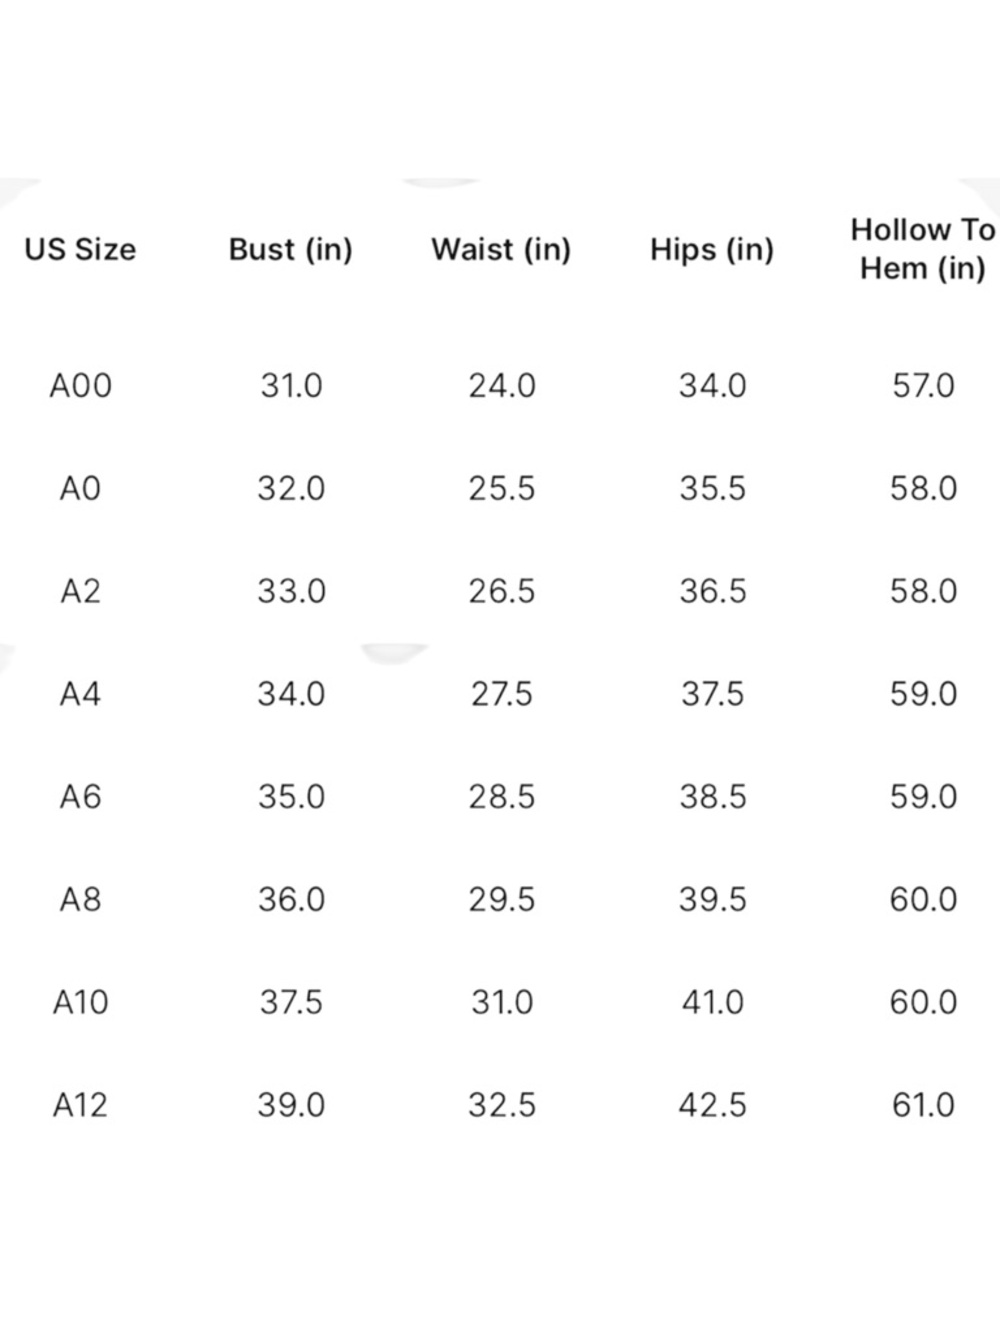Select size A10 row label
1000x1333 pixels.
point(81,1002)
